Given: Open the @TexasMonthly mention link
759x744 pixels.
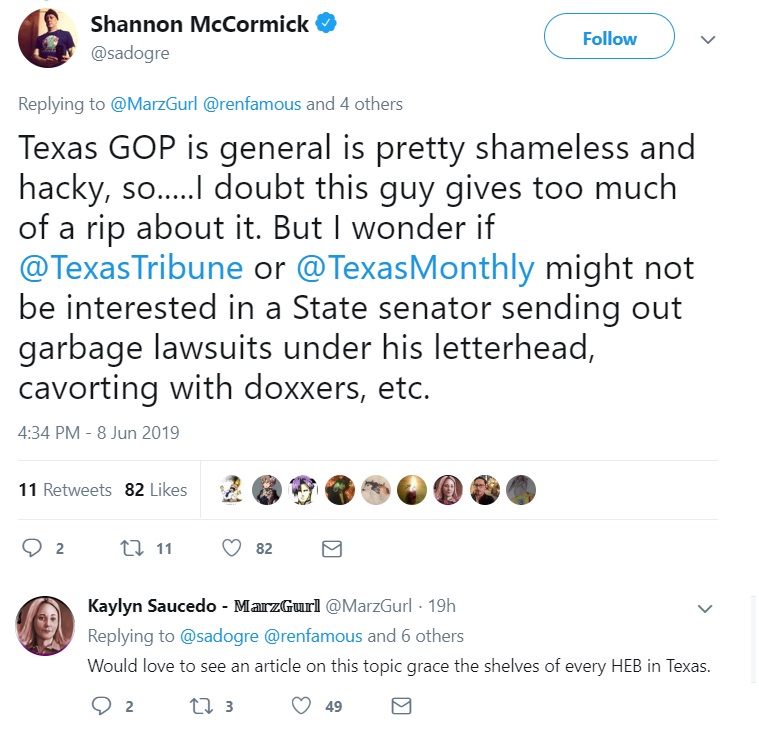Looking at the screenshot, I should 415,267.
